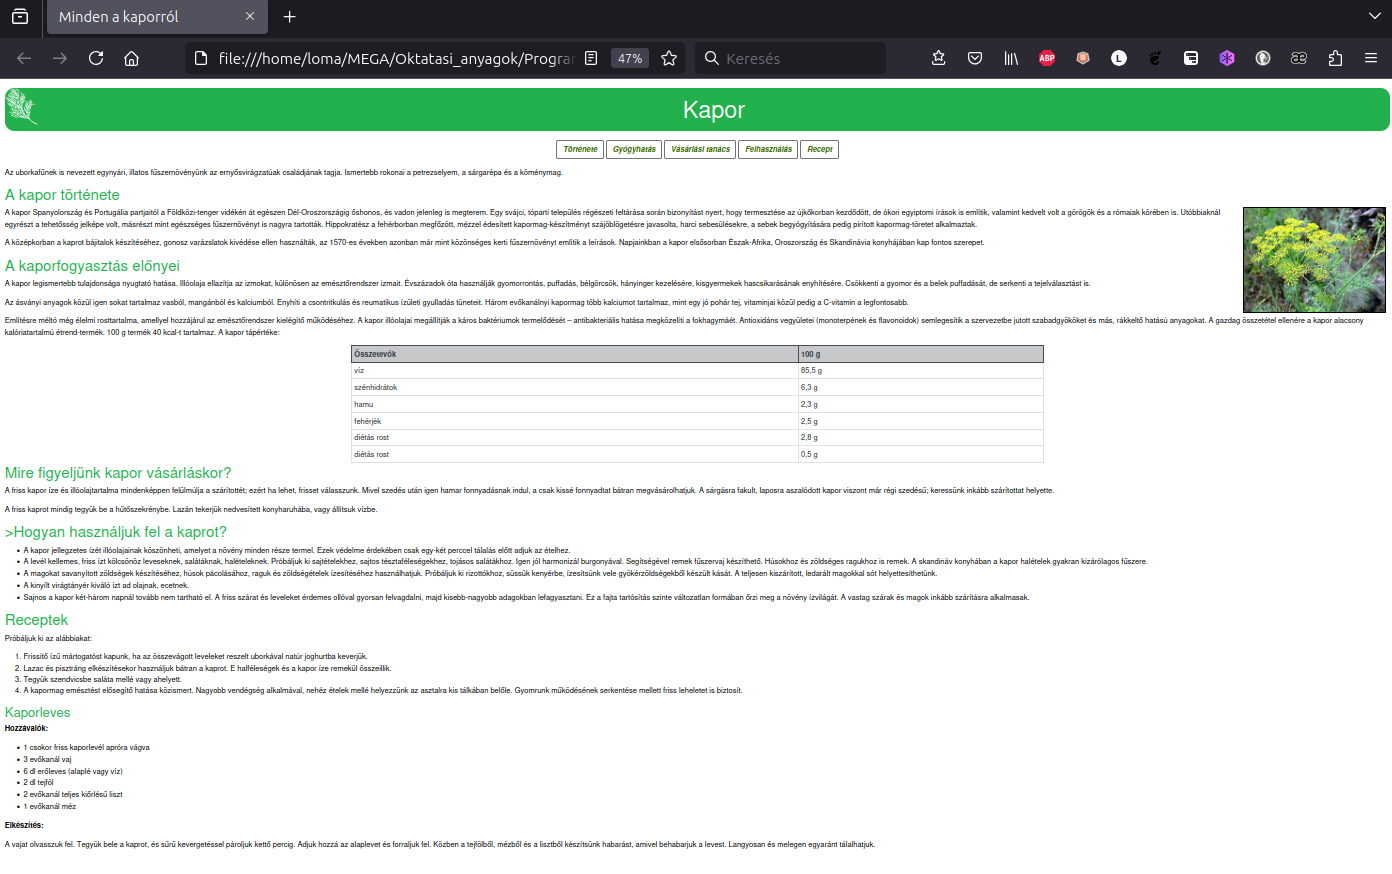Click the 'Kaporleves' recipe heading
Screen dimensions: 1392x874
coord(38,713)
